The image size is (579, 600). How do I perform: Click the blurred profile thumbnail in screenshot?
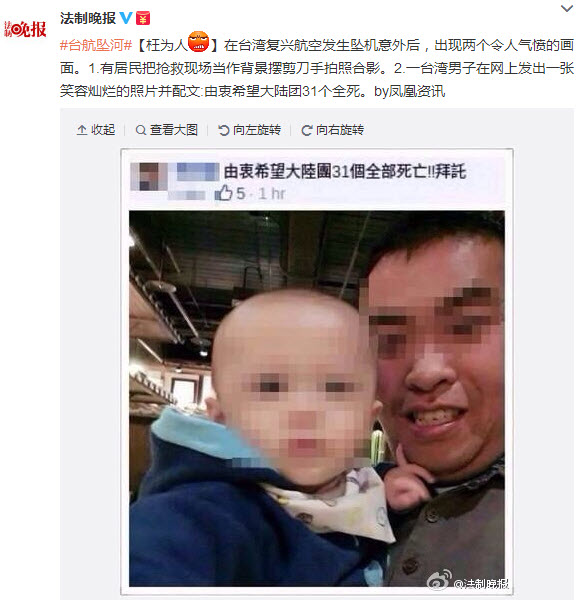click(x=149, y=177)
